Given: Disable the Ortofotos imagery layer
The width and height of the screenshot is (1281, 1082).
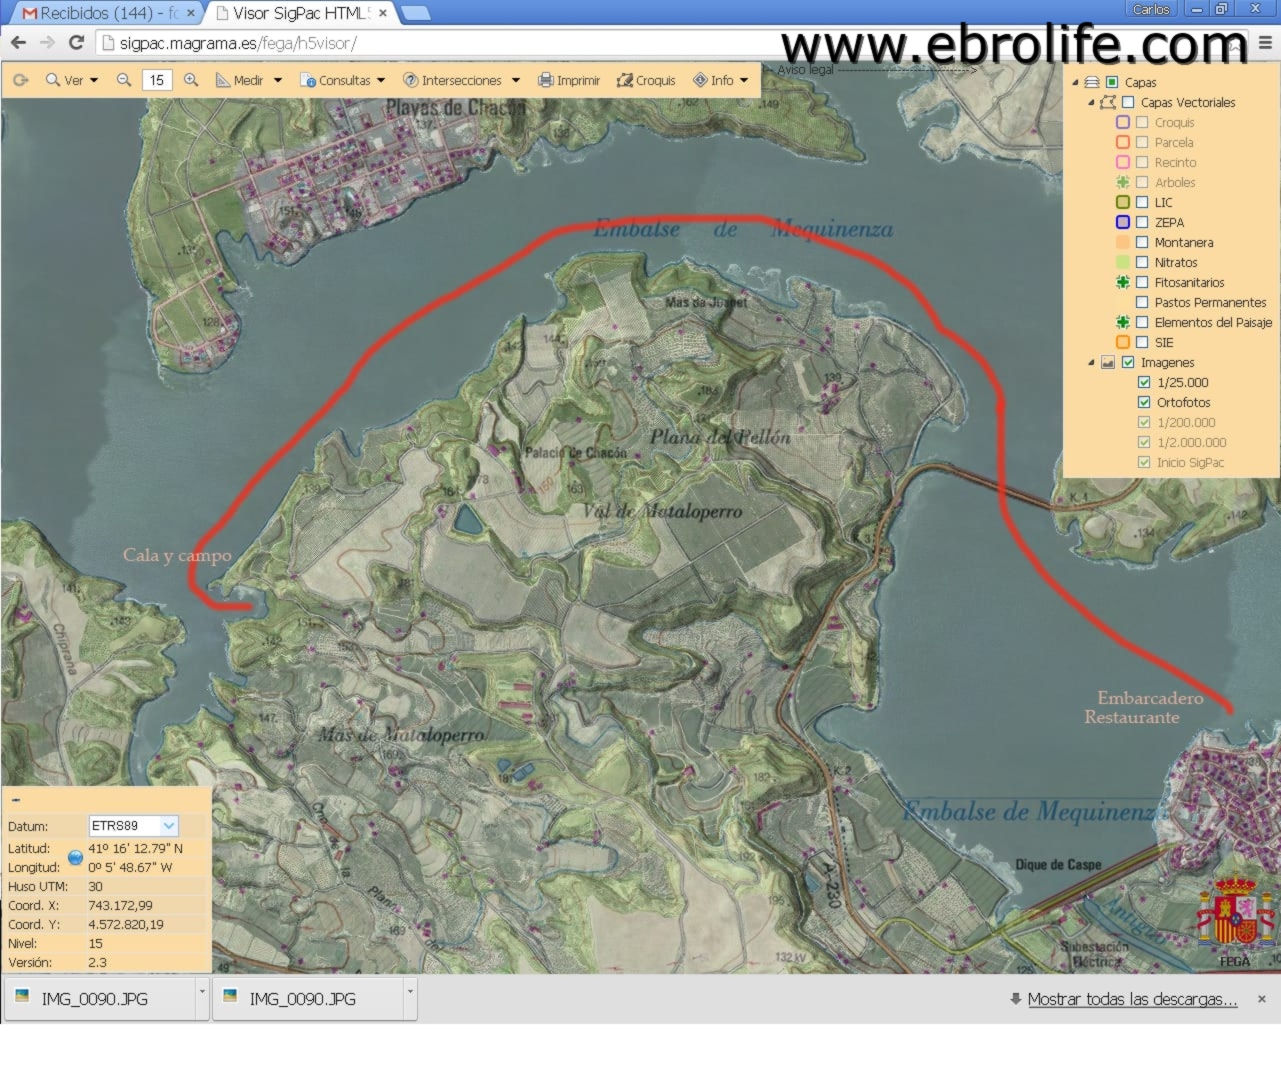Looking at the screenshot, I should [1144, 402].
